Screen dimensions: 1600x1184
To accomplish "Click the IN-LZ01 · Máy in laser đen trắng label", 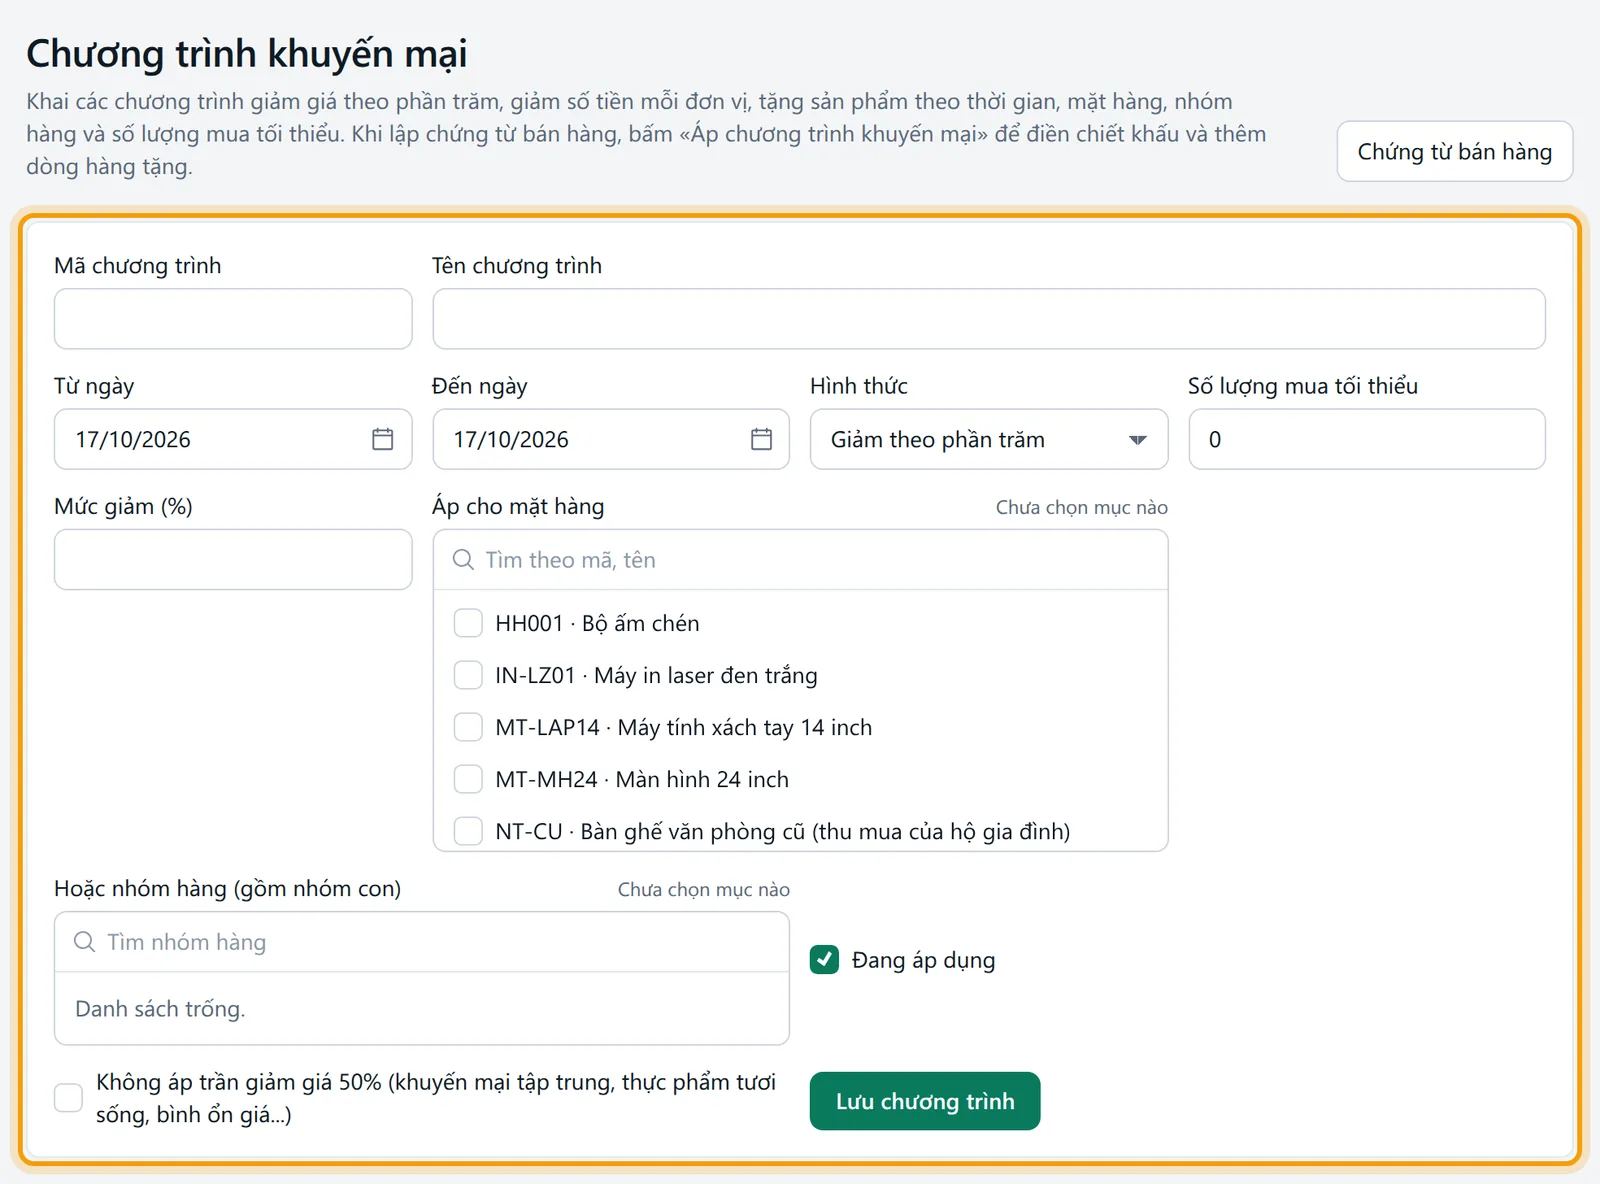I will pos(656,675).
